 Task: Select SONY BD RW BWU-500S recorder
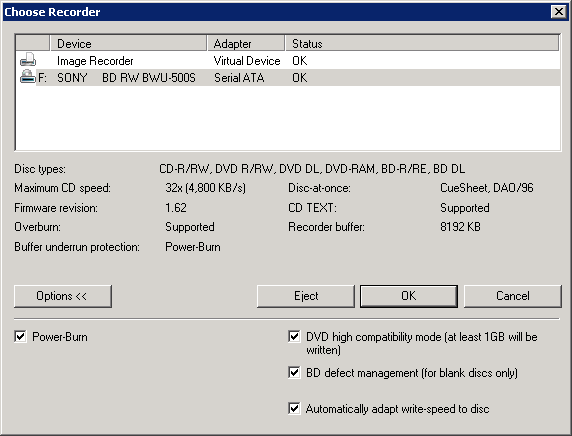pos(288,77)
